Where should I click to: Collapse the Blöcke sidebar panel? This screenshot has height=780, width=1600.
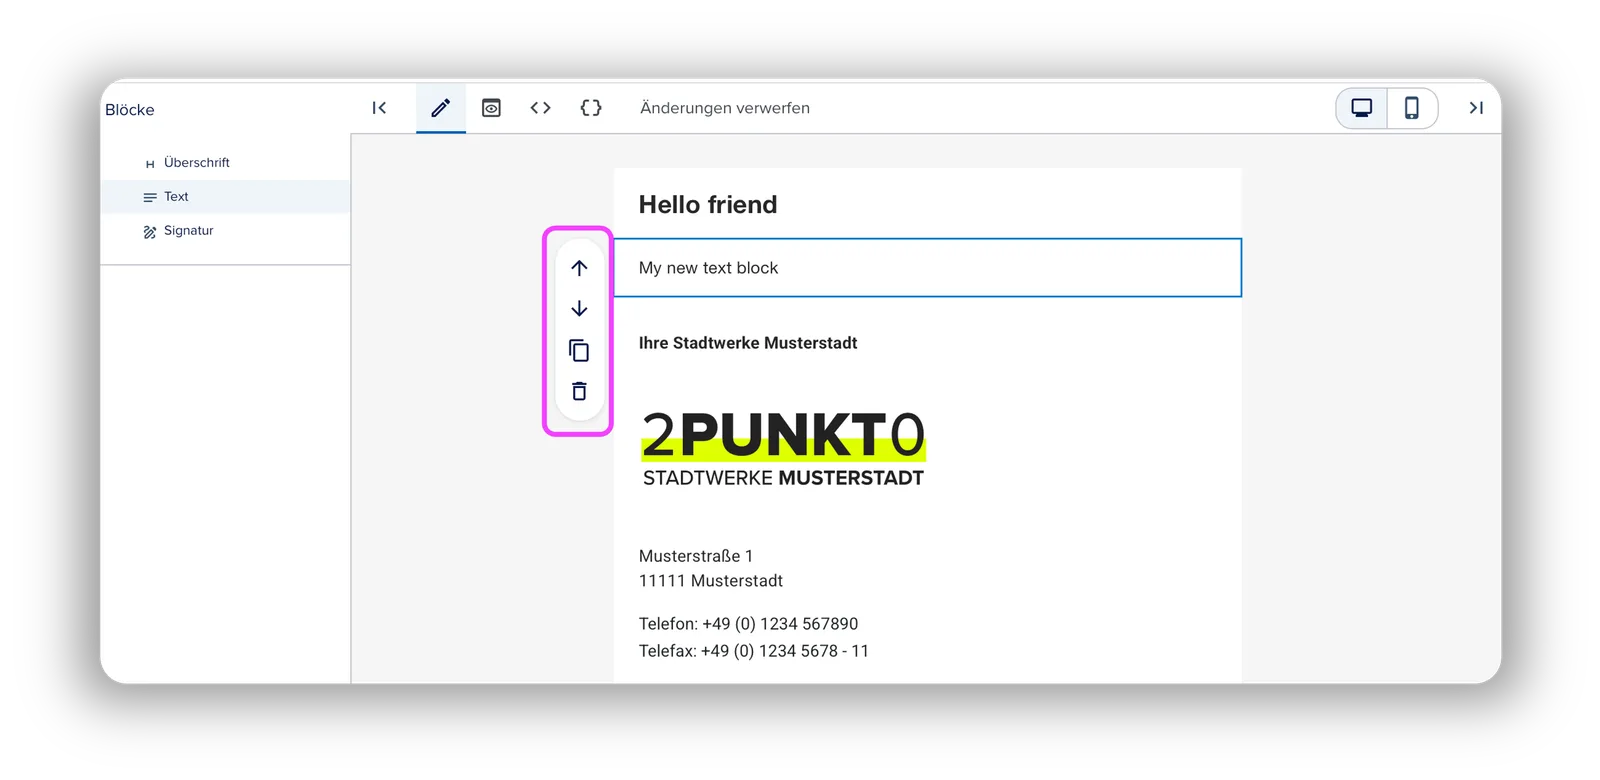(x=379, y=108)
